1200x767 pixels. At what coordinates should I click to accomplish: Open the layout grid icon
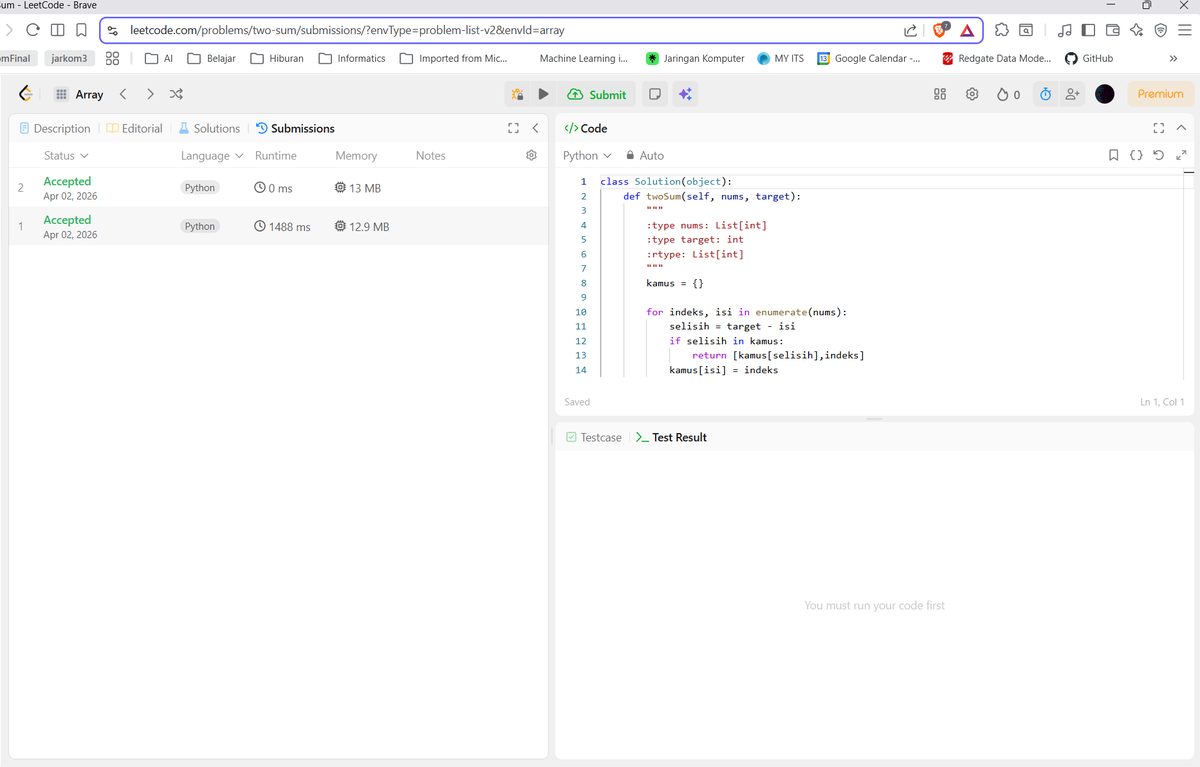pyautogui.click(x=940, y=94)
